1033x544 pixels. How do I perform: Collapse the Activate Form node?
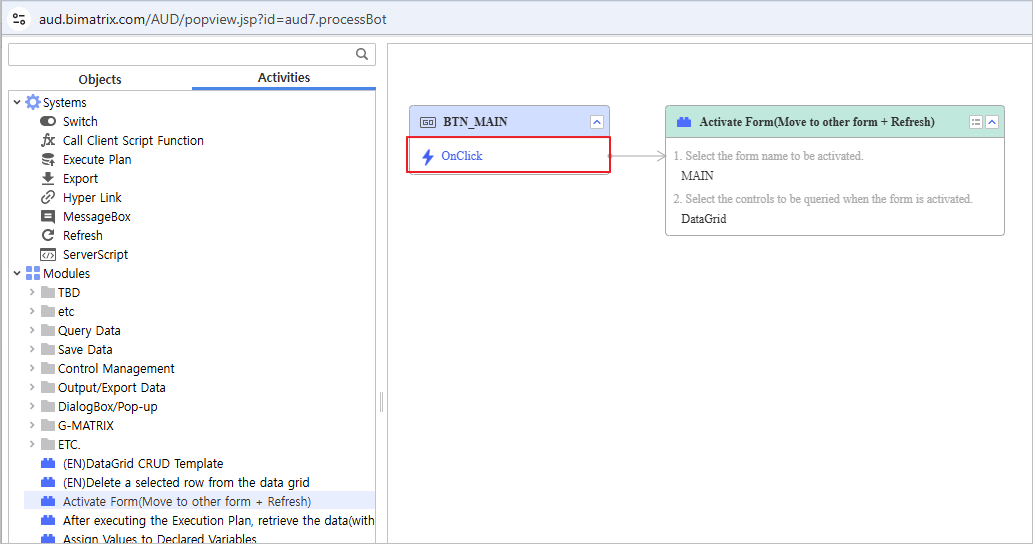(992, 122)
